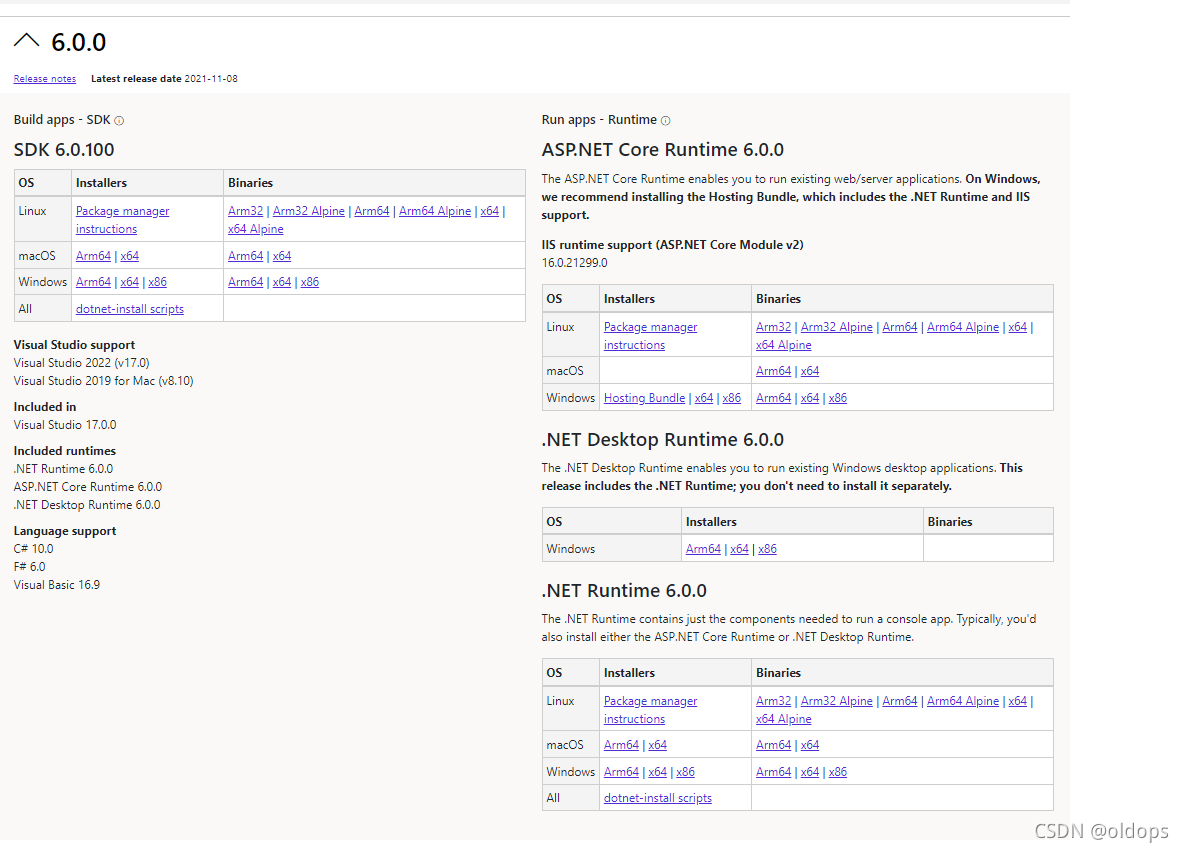Image resolution: width=1184 pixels, height=852 pixels.
Task: Download SDK Windows Arm64 installer
Action: [x=93, y=282]
